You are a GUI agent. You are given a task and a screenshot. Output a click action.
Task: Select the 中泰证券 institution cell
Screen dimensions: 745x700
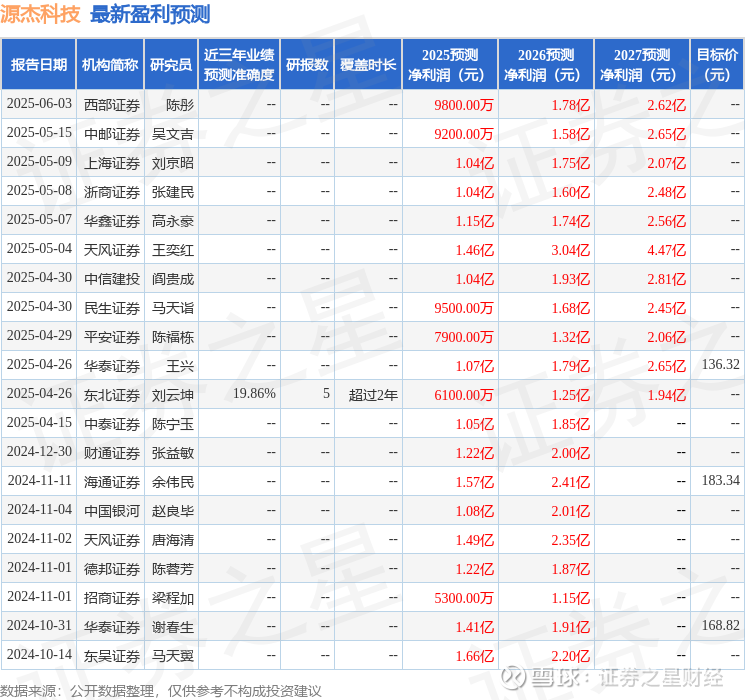112,424
